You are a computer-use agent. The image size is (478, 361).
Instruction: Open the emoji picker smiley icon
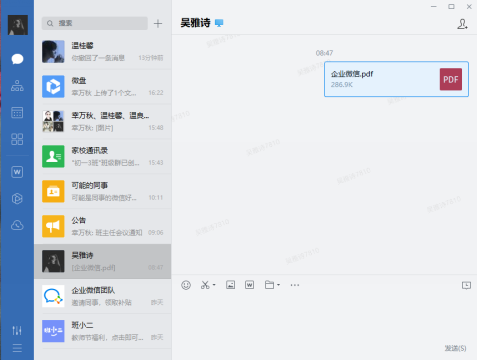(186, 285)
